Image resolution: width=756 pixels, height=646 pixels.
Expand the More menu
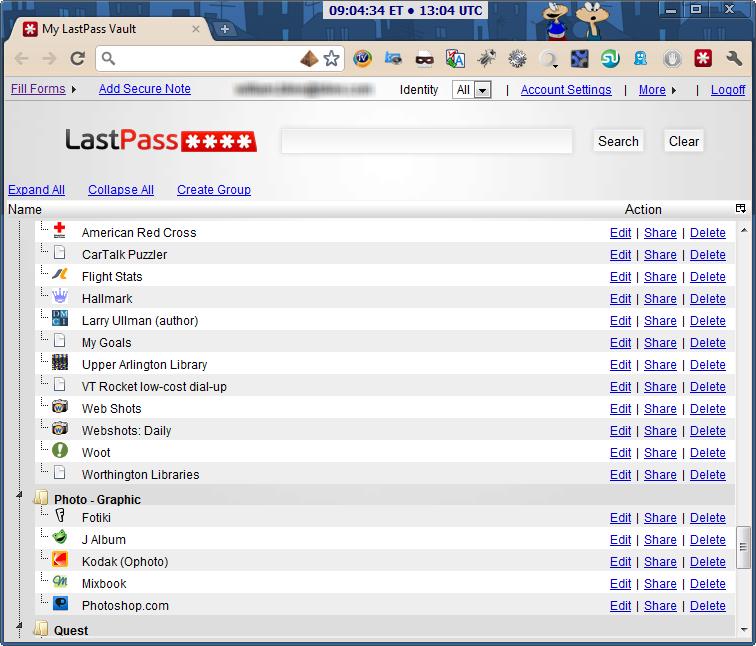(657, 90)
